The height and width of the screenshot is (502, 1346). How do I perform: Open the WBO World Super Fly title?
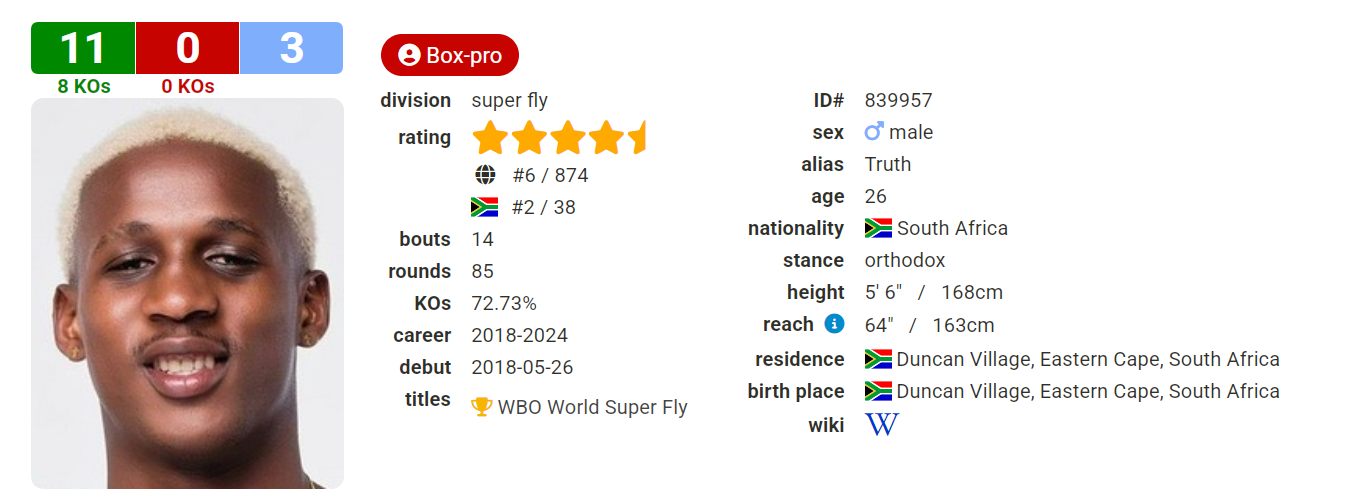click(593, 407)
